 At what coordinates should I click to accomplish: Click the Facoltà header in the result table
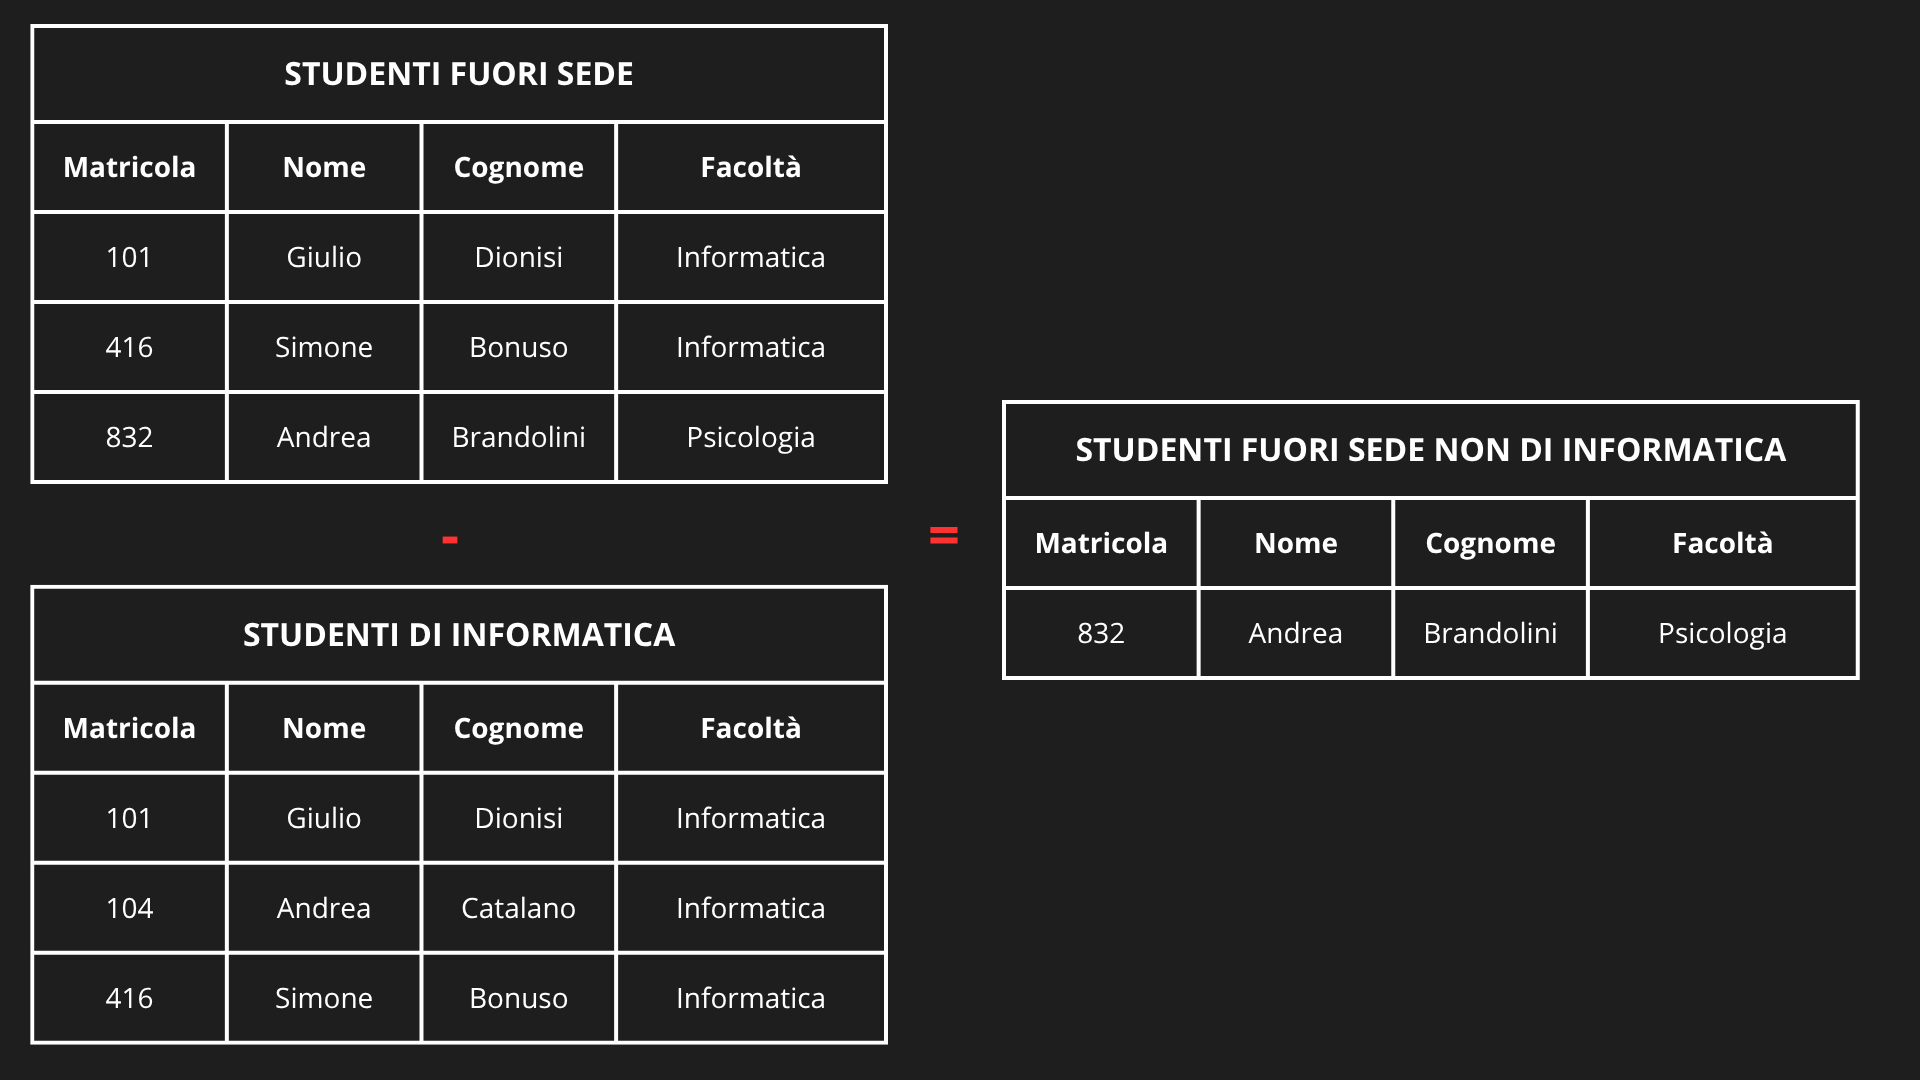(x=1722, y=543)
